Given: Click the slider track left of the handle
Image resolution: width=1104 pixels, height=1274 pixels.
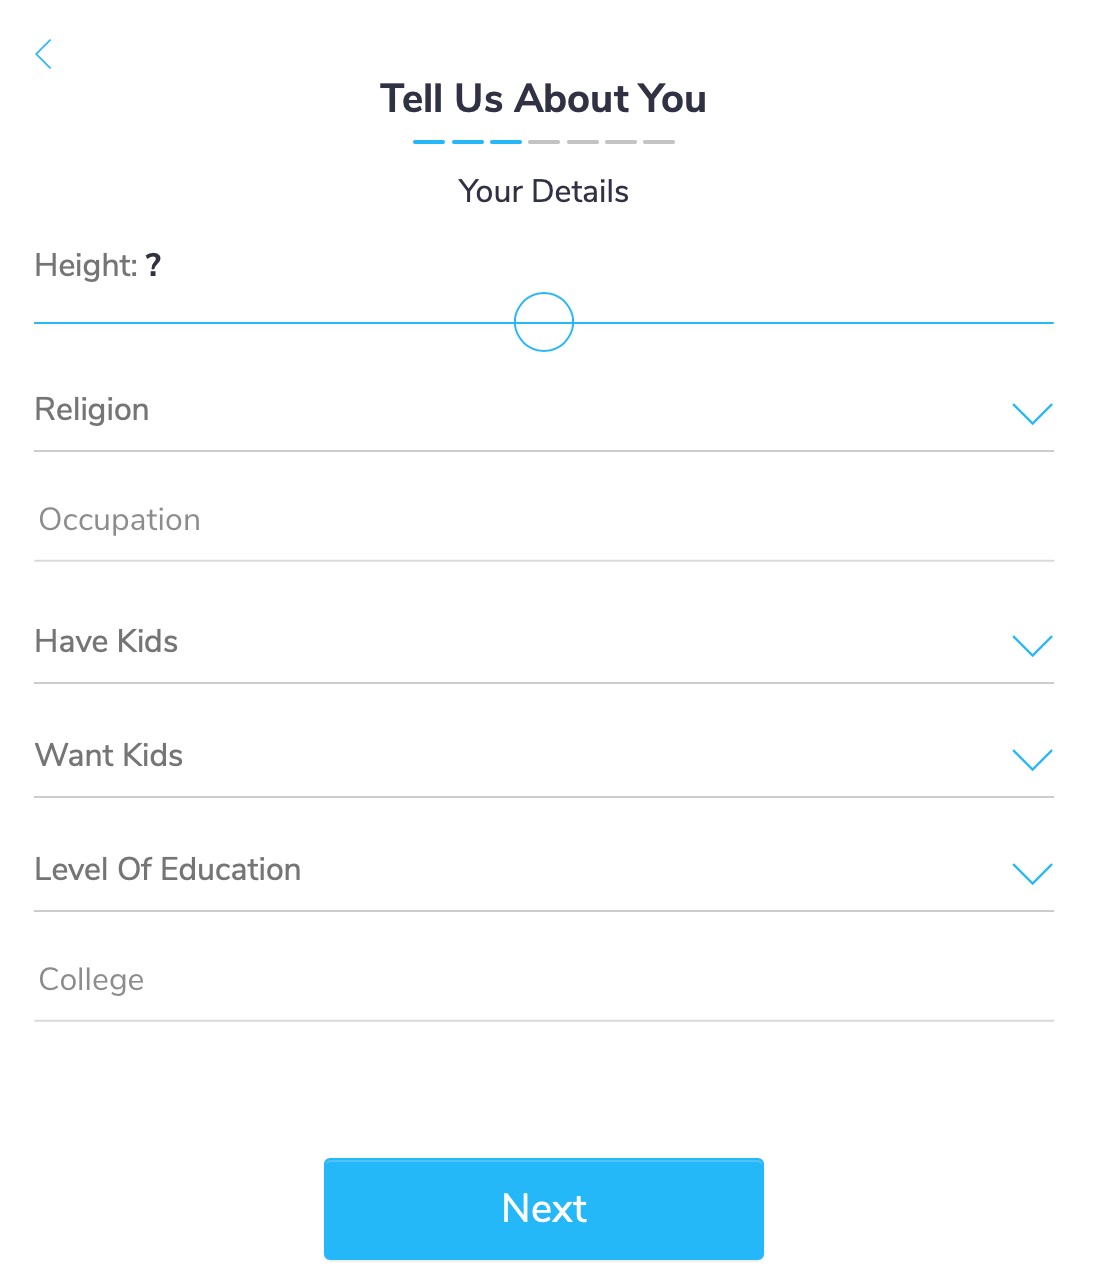Looking at the screenshot, I should [x=274, y=323].
